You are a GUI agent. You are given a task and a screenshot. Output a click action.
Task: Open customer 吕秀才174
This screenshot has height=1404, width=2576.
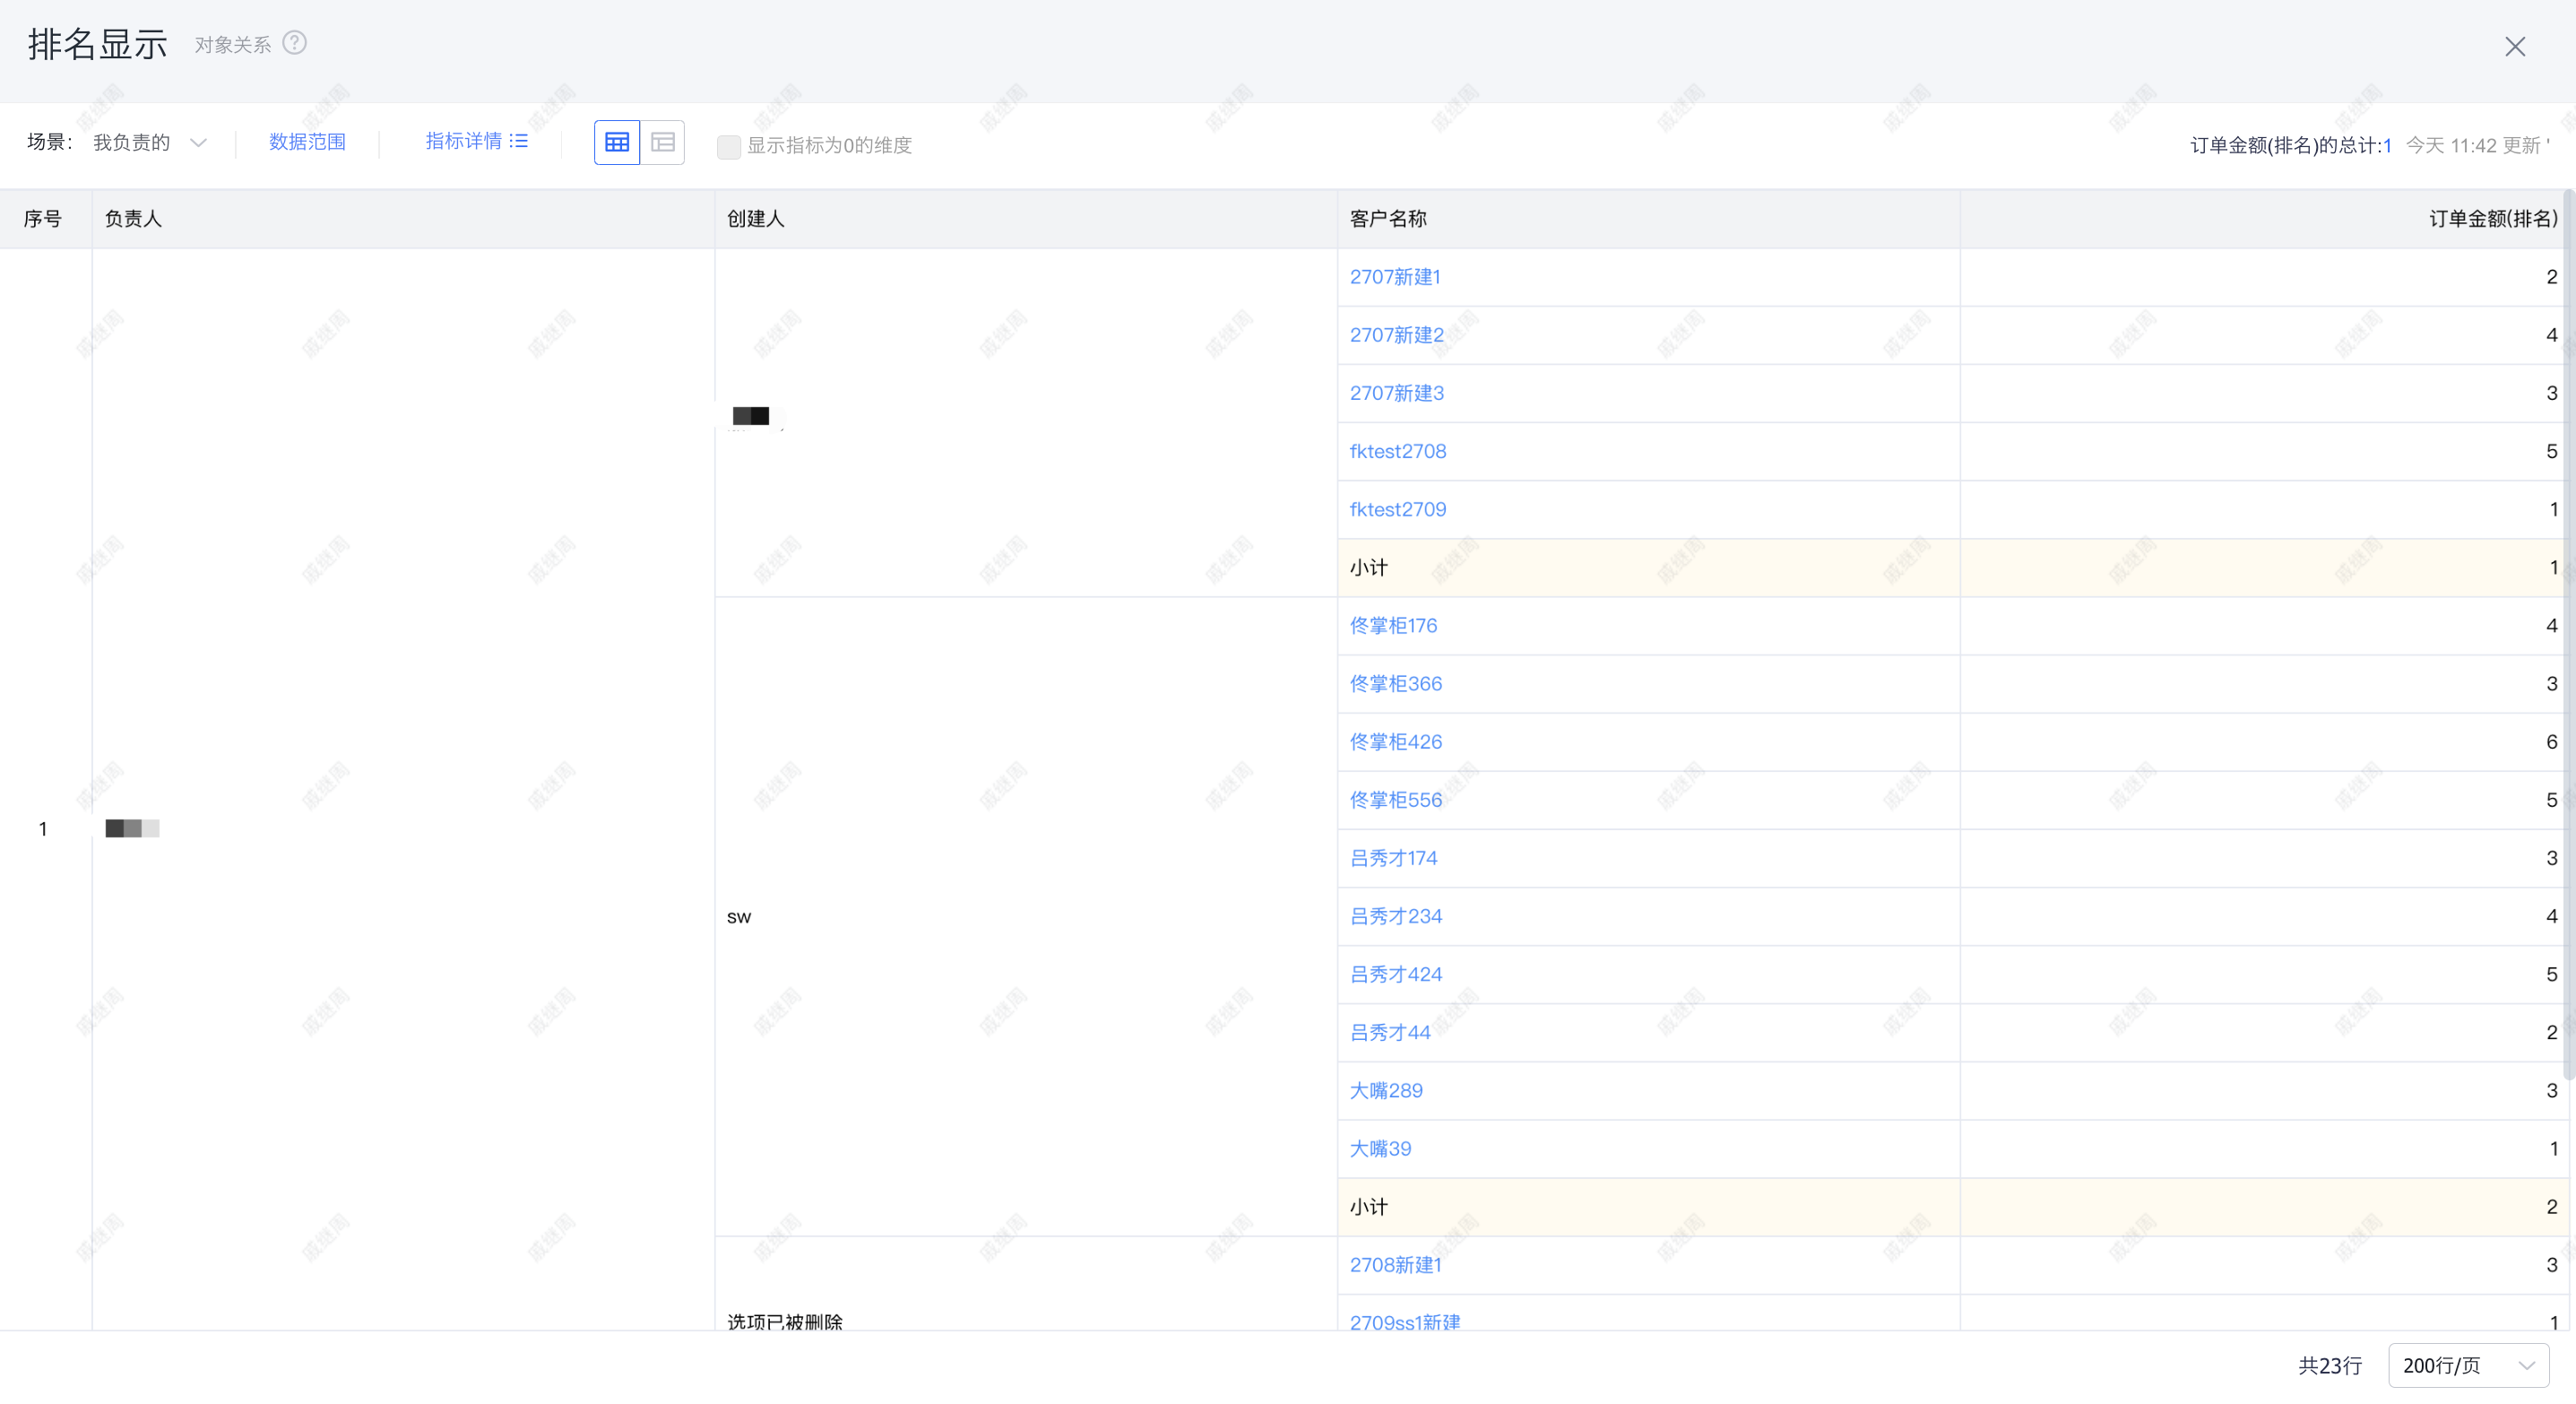(x=1393, y=858)
